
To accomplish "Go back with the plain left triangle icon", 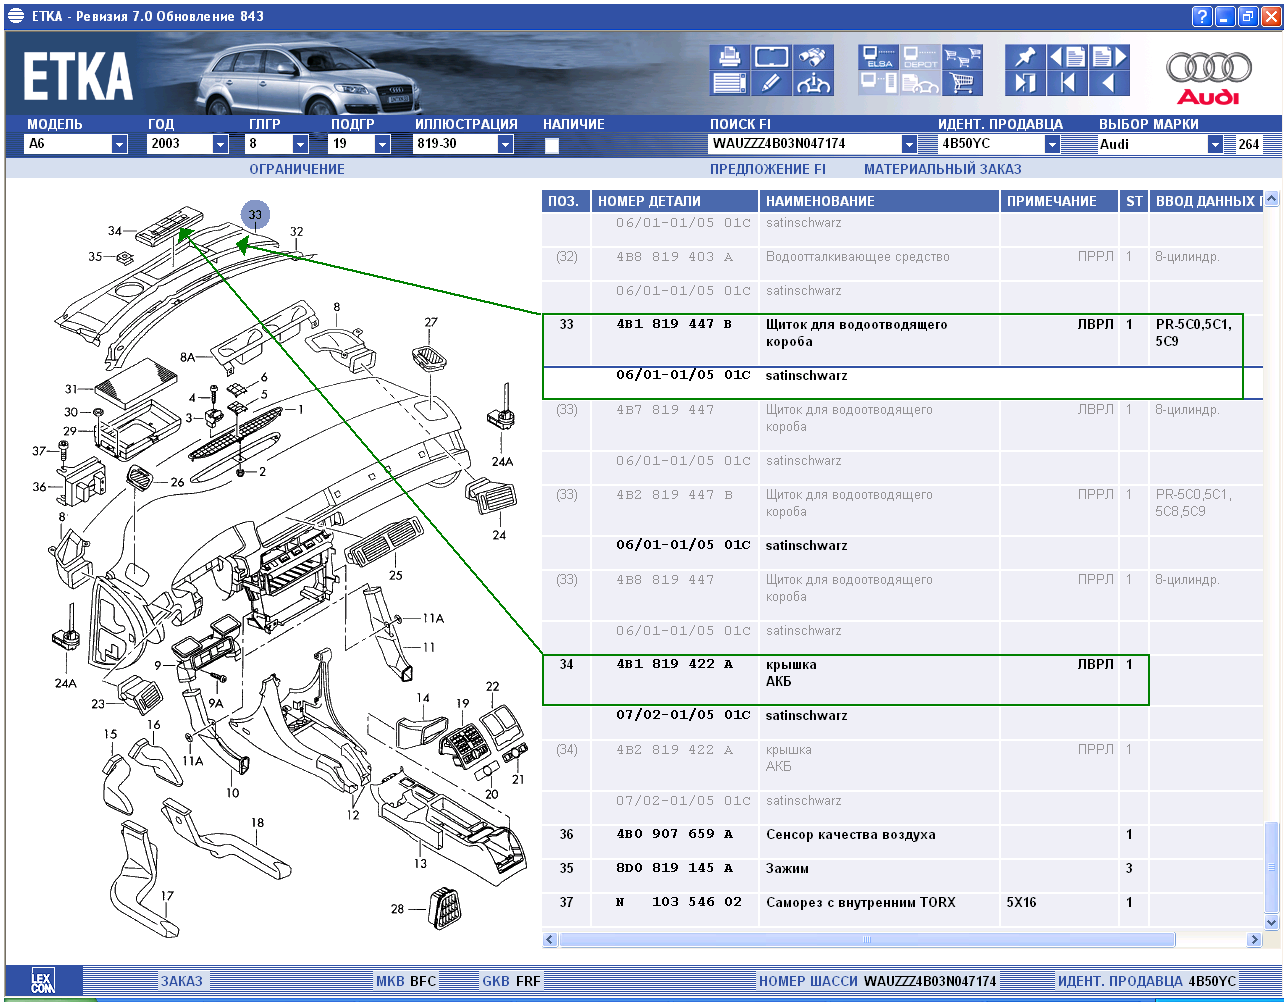I will pyautogui.click(x=1109, y=83).
